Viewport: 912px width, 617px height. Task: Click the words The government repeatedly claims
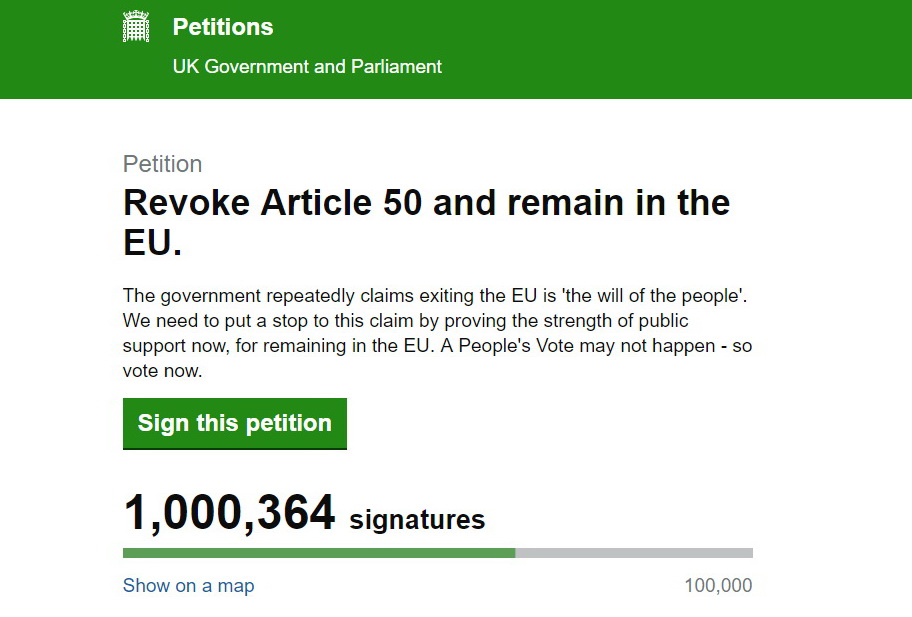264,296
